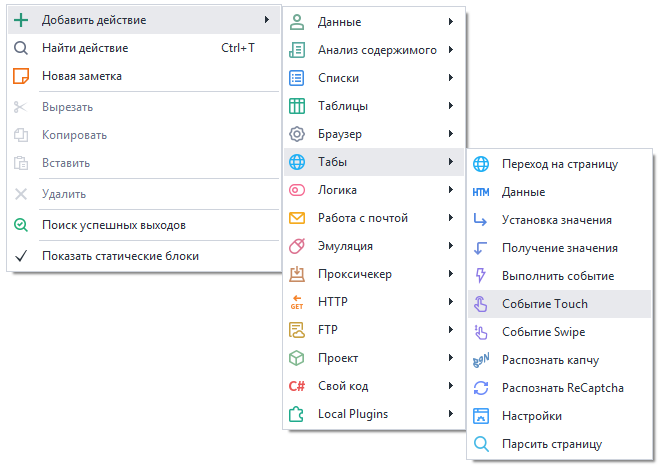The image size is (666, 466).
Task: Click the puzzle icon for Local Plugins
Action: coord(297,414)
